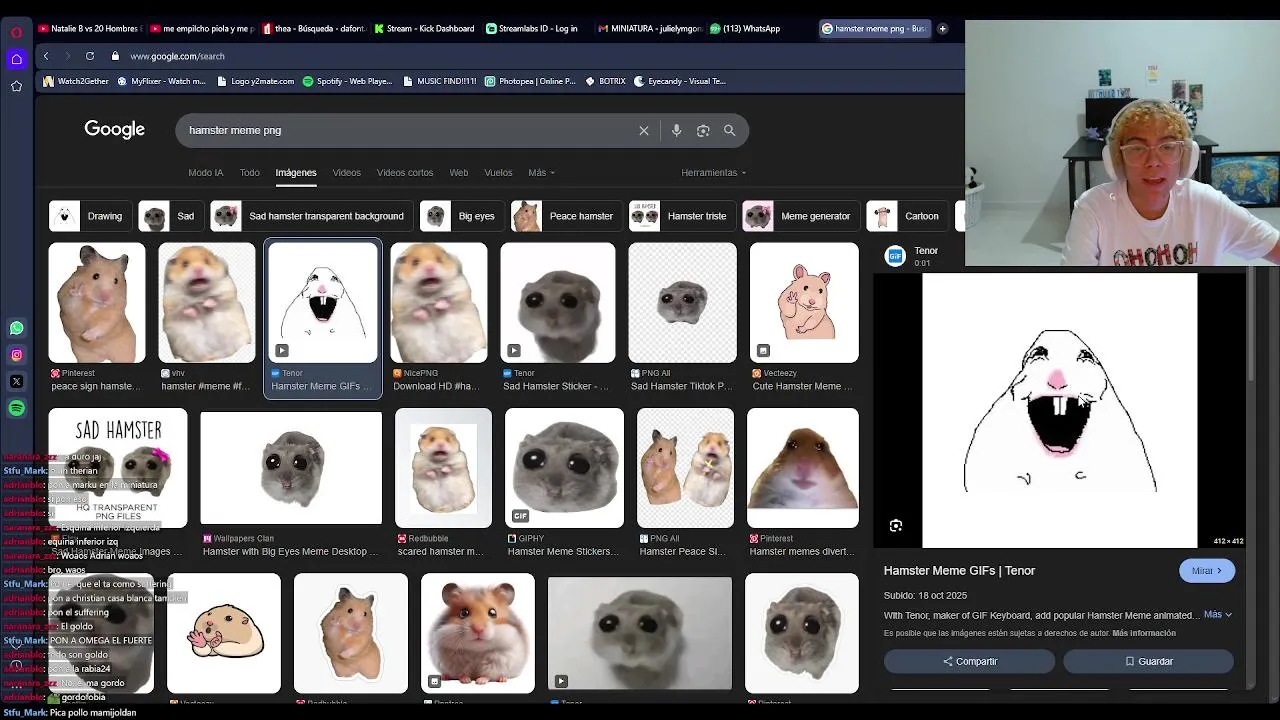Viewport: 1280px width, 720px height.
Task: Open BOTRIX bookmark
Action: (606, 81)
